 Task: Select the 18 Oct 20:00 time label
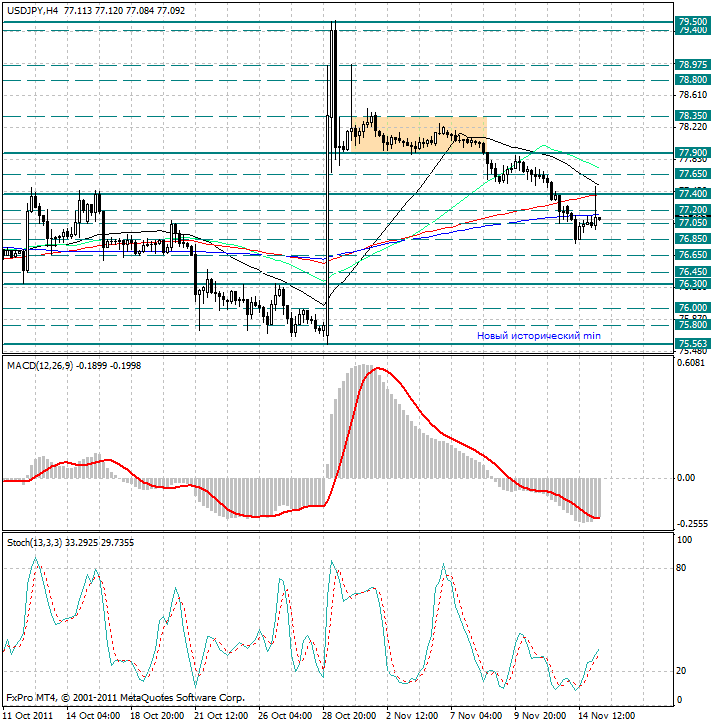coord(157,716)
